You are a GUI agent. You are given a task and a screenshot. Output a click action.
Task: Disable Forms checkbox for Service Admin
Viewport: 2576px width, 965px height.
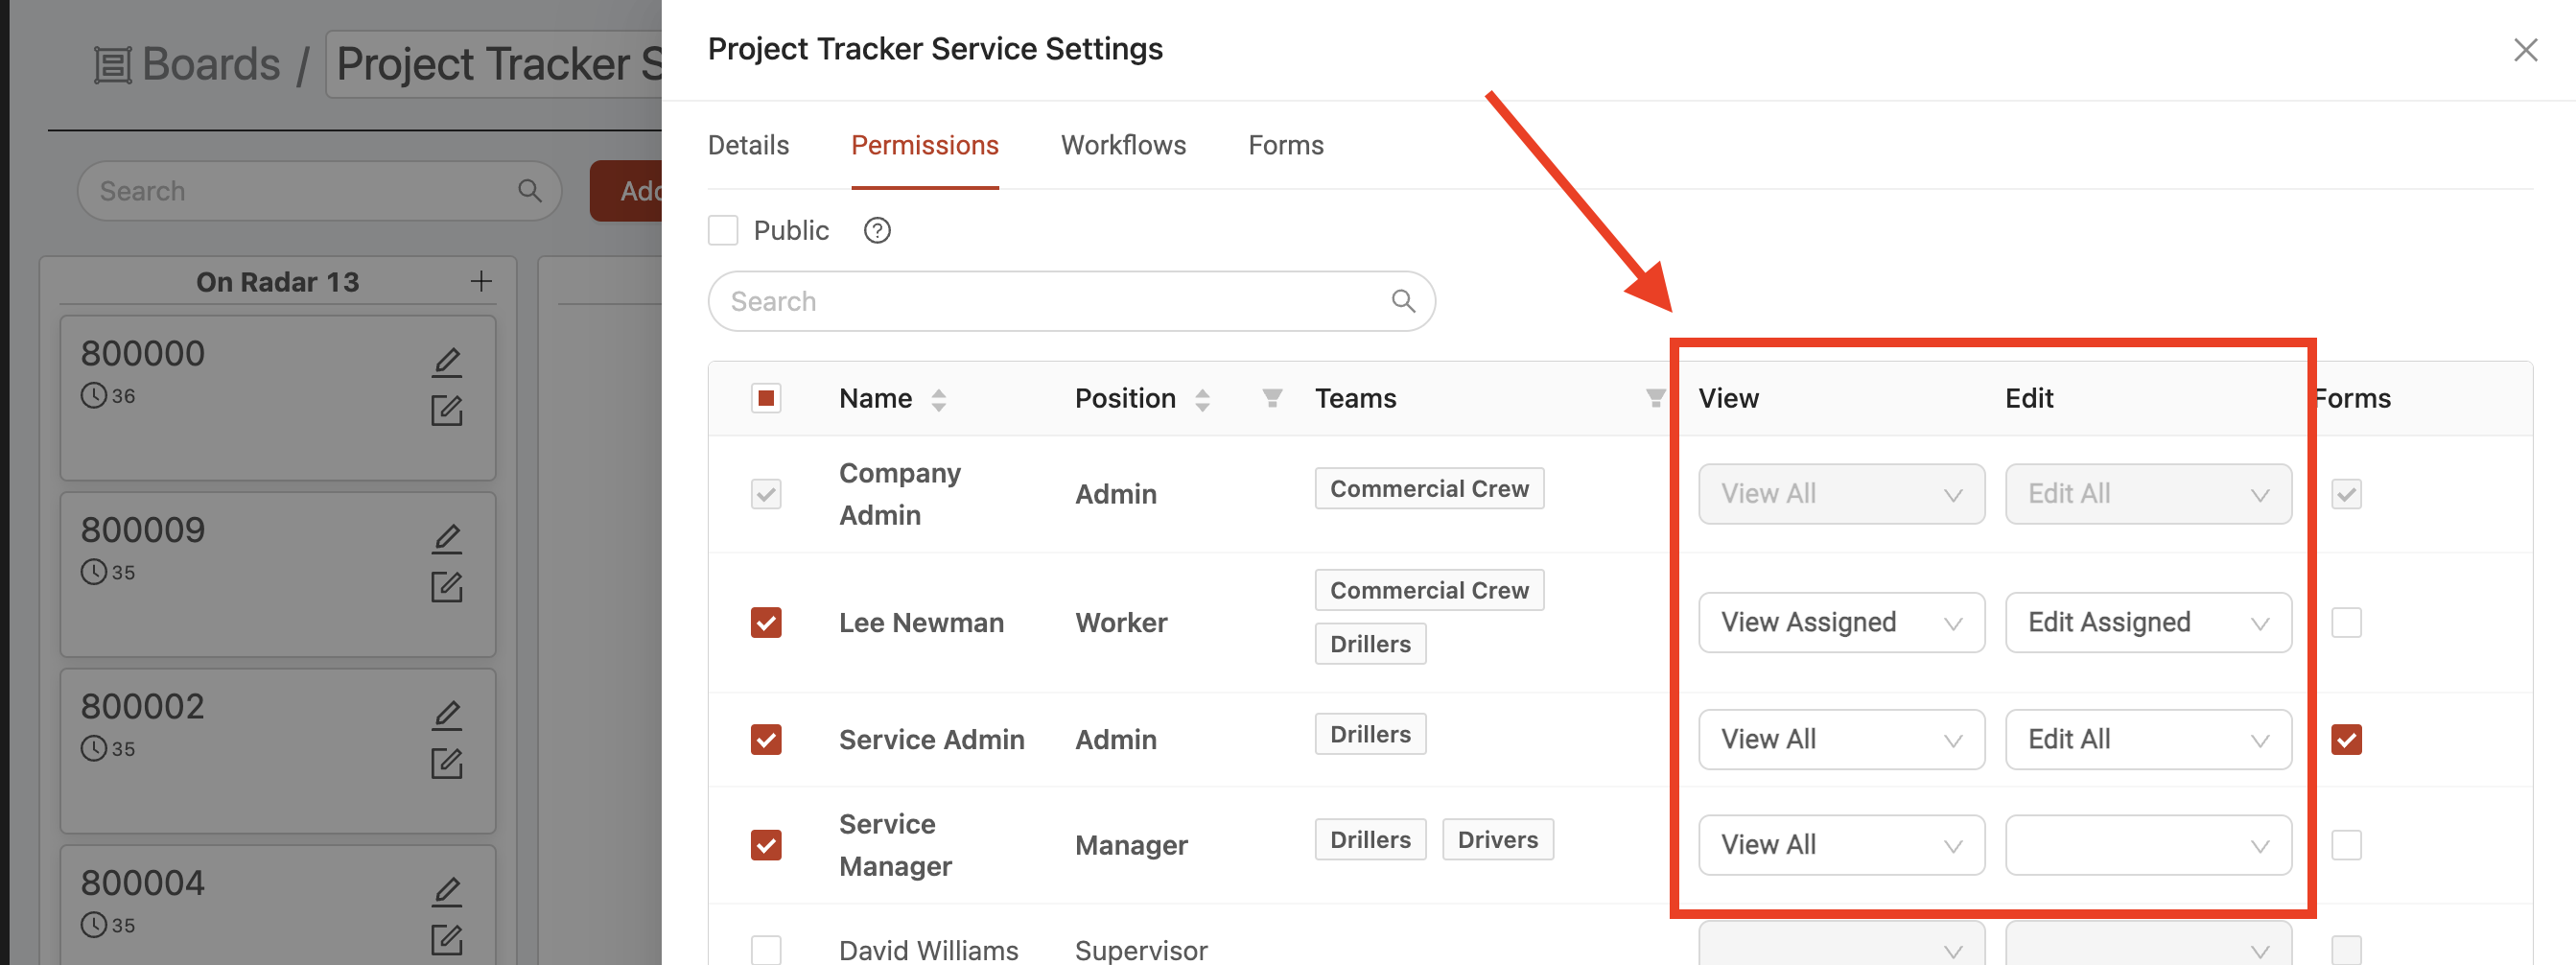coord(2346,740)
